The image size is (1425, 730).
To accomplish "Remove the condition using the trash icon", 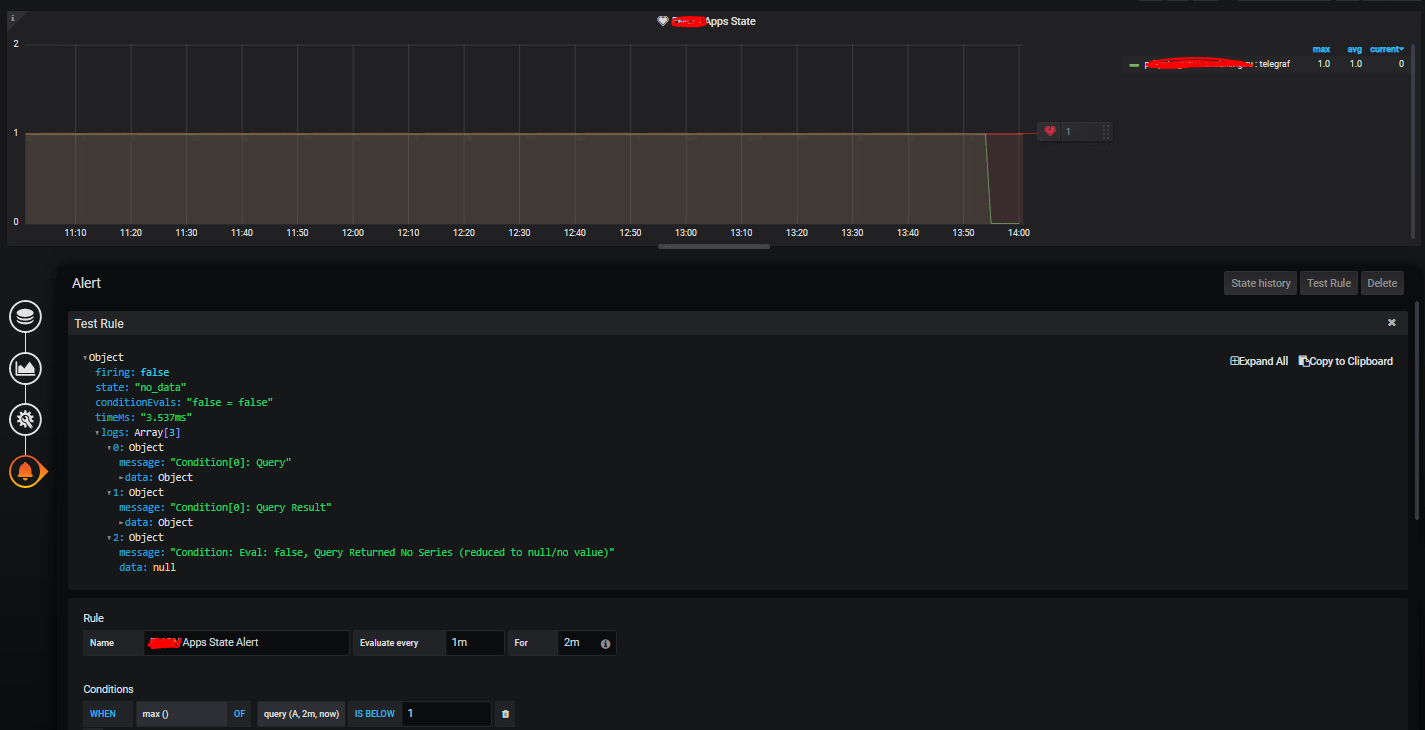I will point(505,713).
